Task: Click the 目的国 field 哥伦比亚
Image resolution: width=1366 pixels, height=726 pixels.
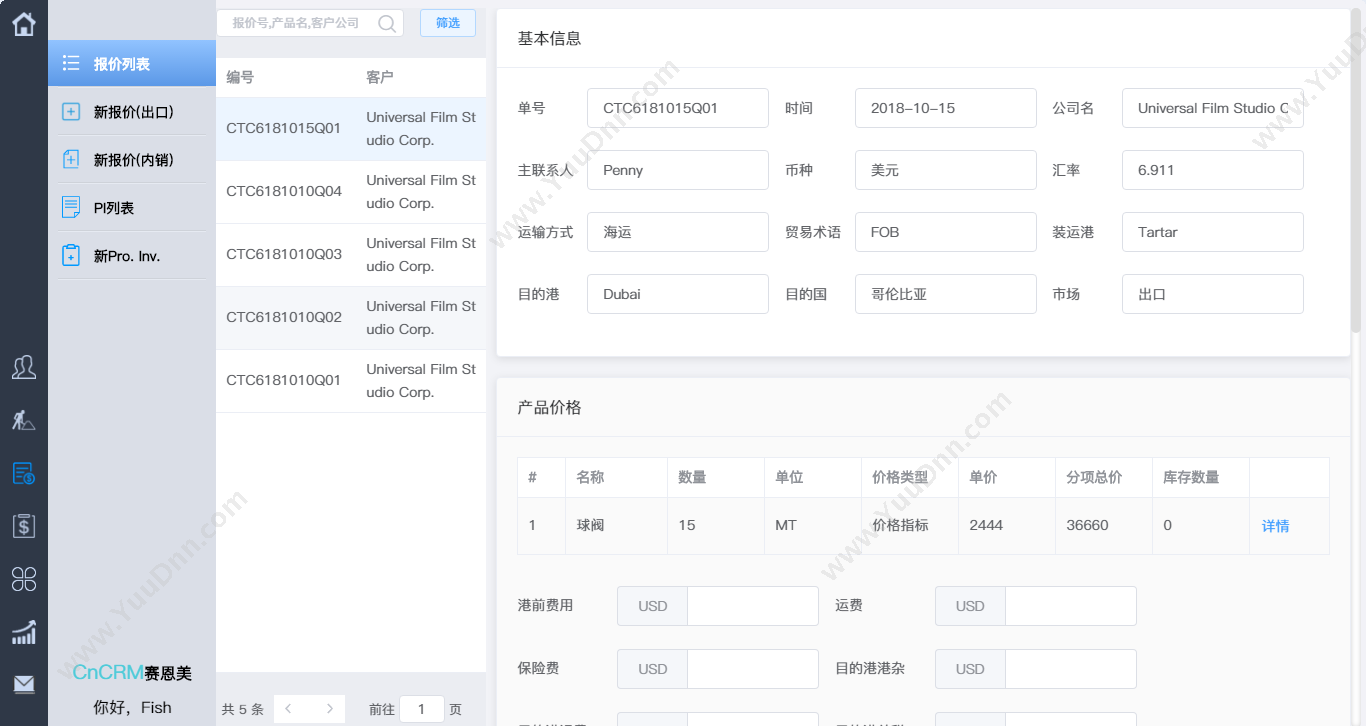Action: coord(946,294)
